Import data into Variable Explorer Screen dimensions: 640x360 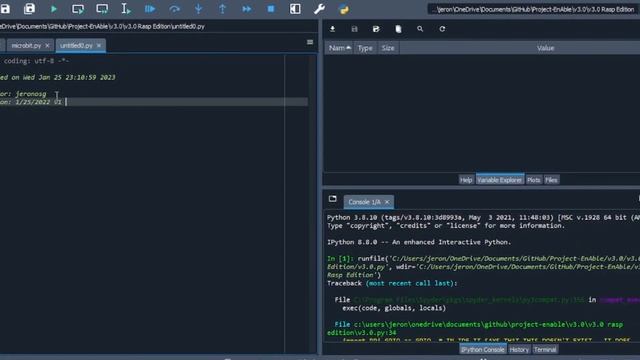click(x=333, y=29)
